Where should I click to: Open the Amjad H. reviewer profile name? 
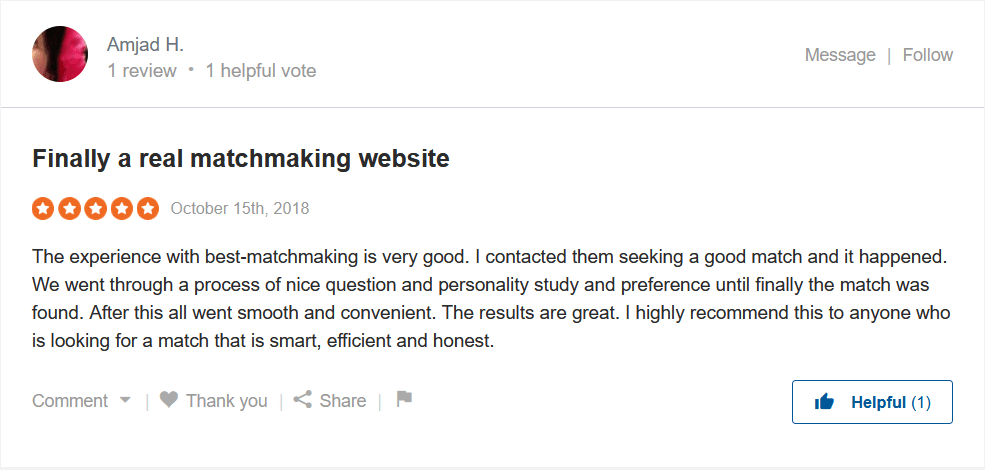pos(146,45)
